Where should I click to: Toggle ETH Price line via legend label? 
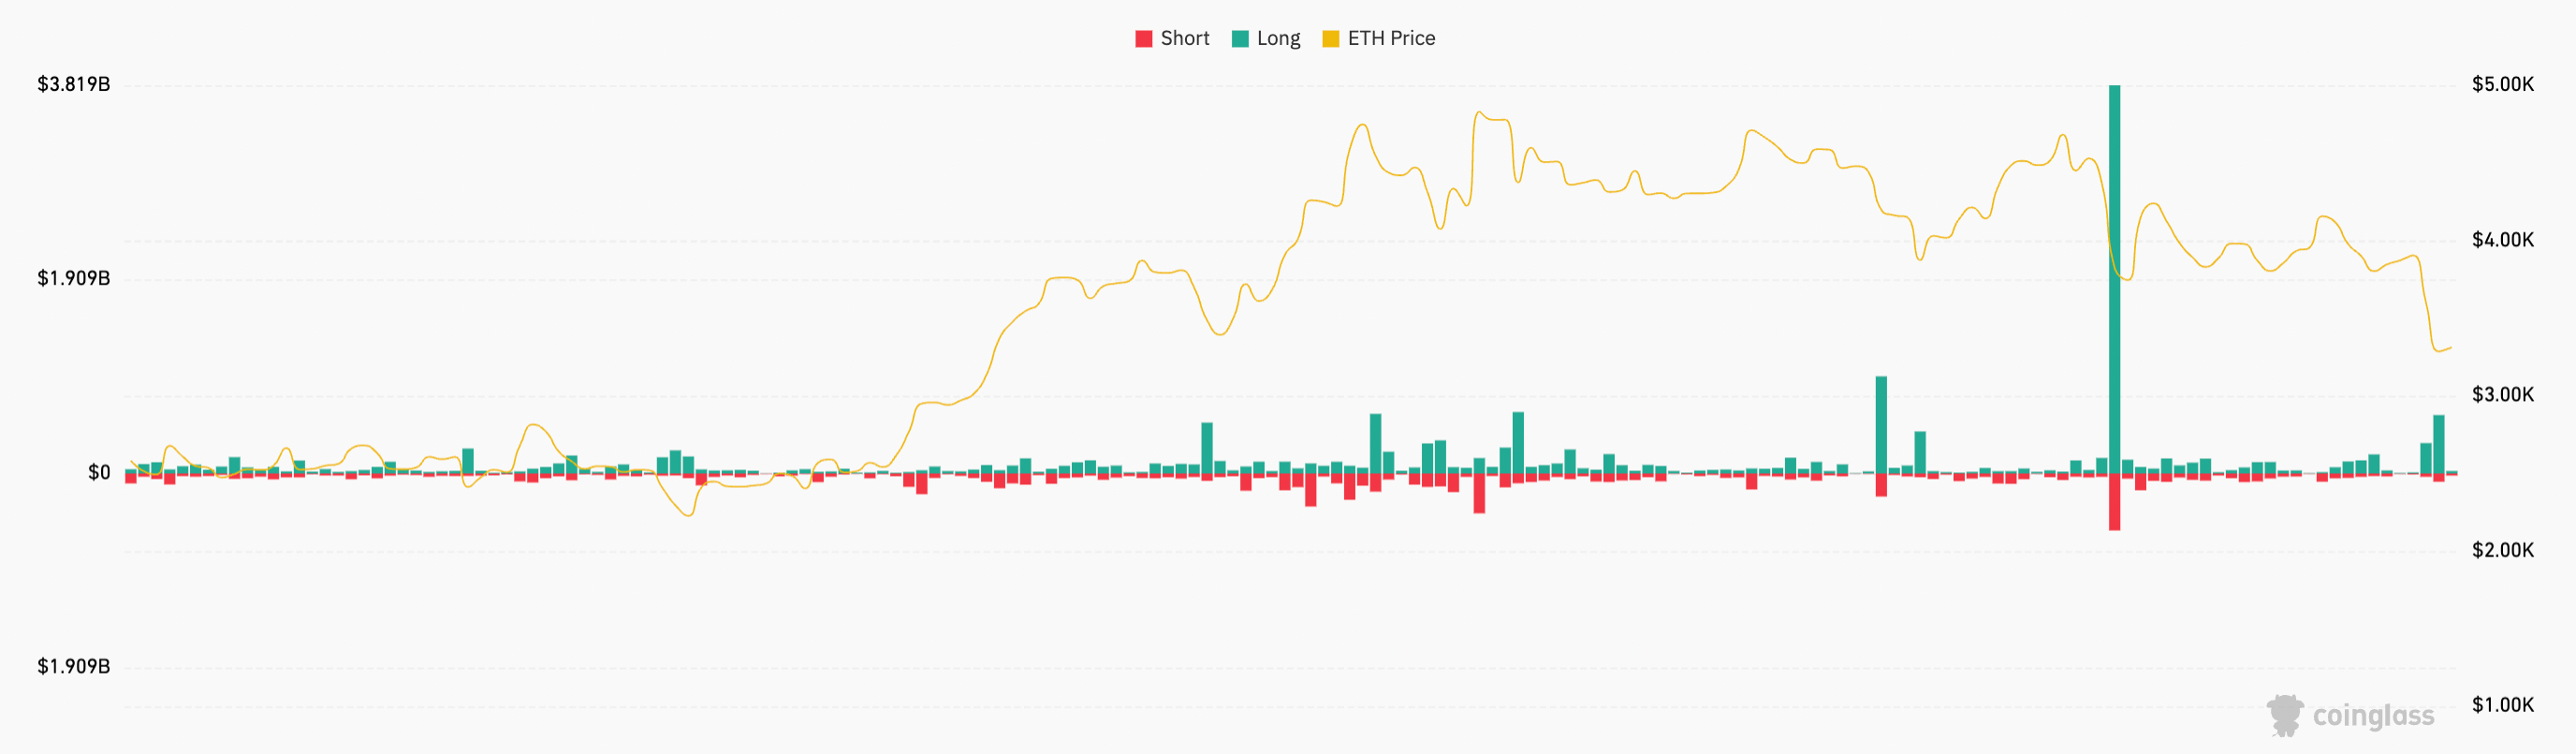(x=1391, y=39)
